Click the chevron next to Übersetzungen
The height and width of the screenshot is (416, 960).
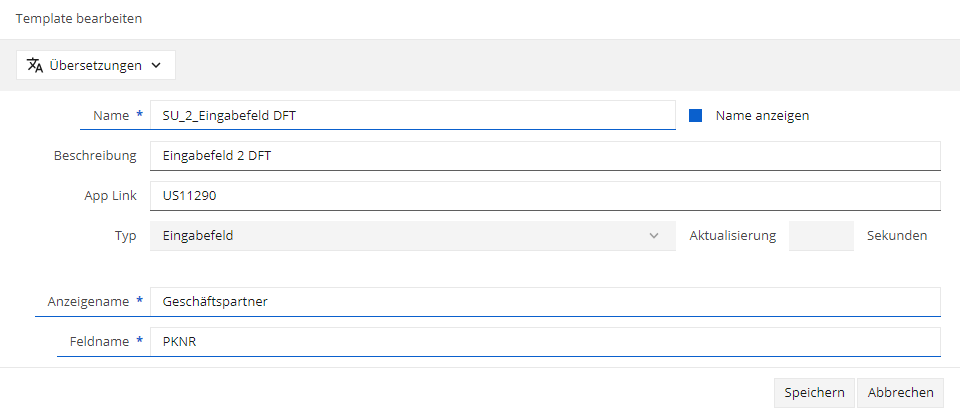click(156, 66)
